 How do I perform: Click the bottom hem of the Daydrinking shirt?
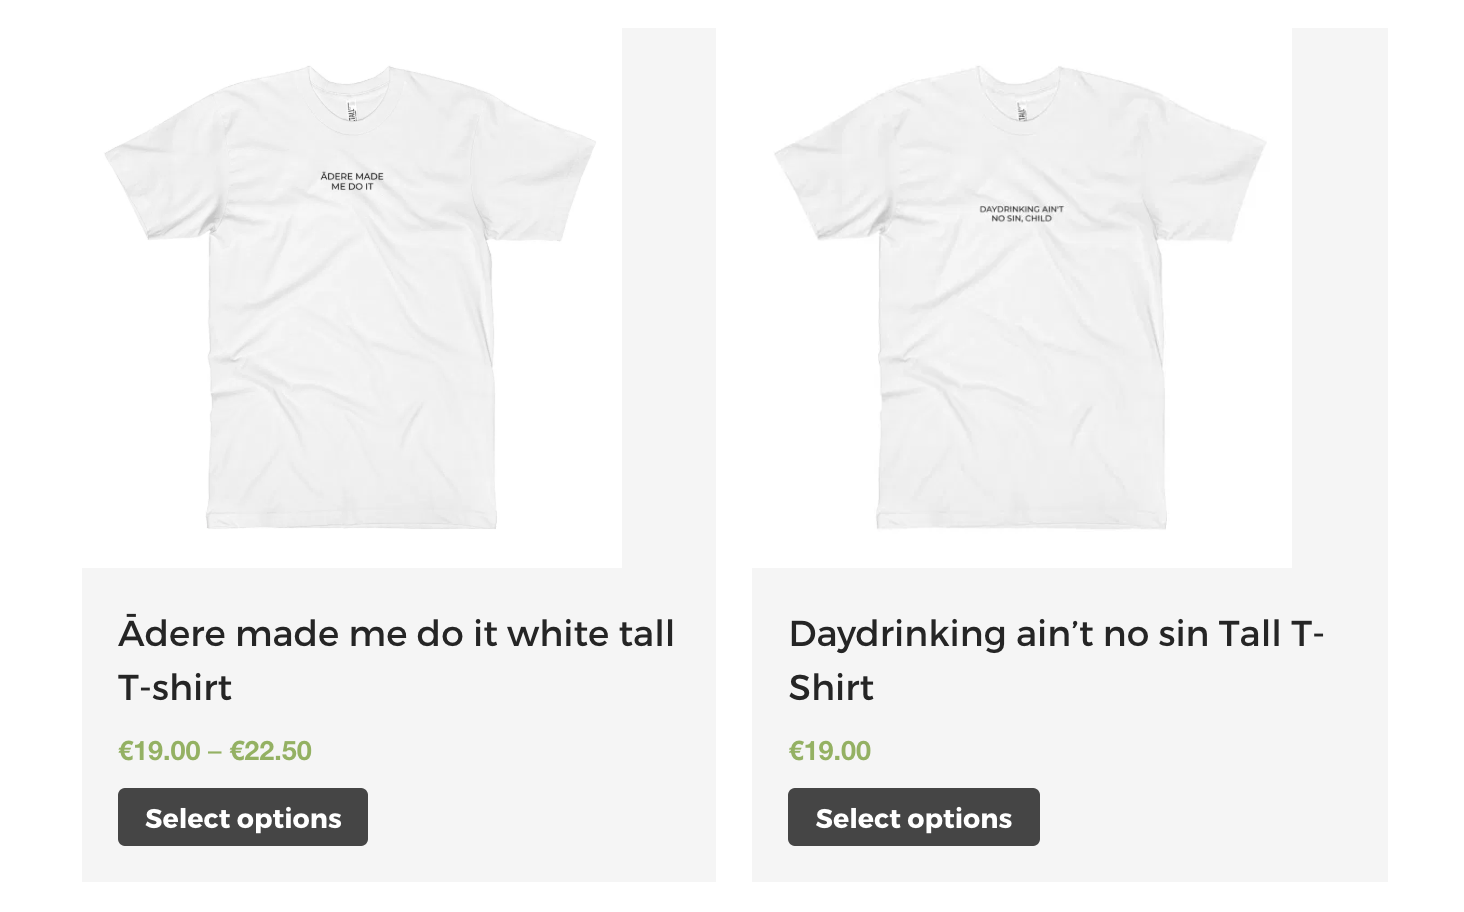[x=1022, y=519]
